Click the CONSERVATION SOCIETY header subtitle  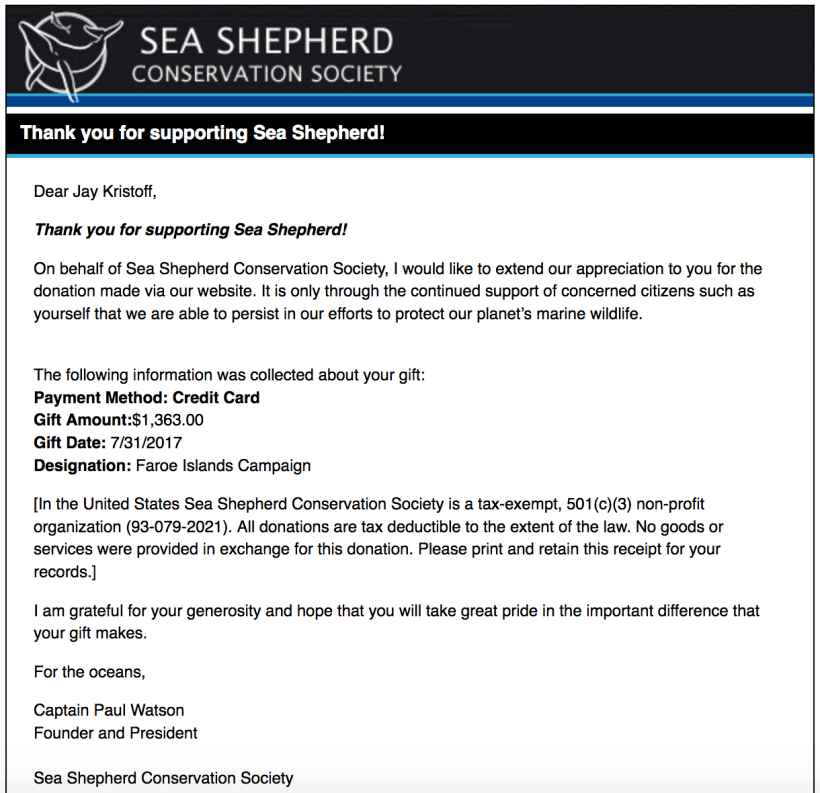click(267, 73)
